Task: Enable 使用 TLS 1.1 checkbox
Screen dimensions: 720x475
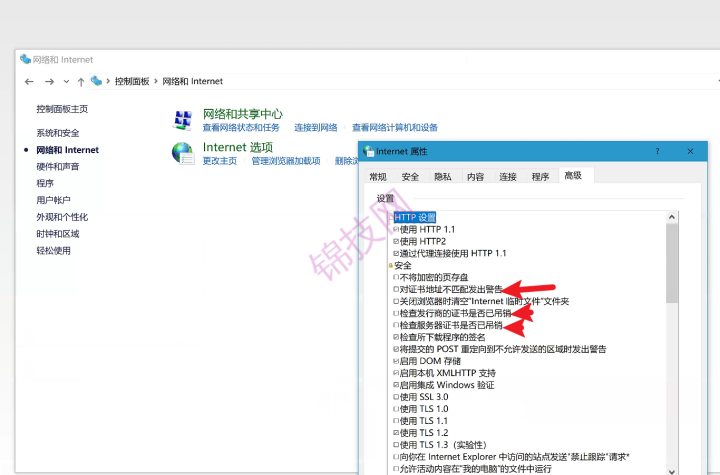Action: click(396, 421)
